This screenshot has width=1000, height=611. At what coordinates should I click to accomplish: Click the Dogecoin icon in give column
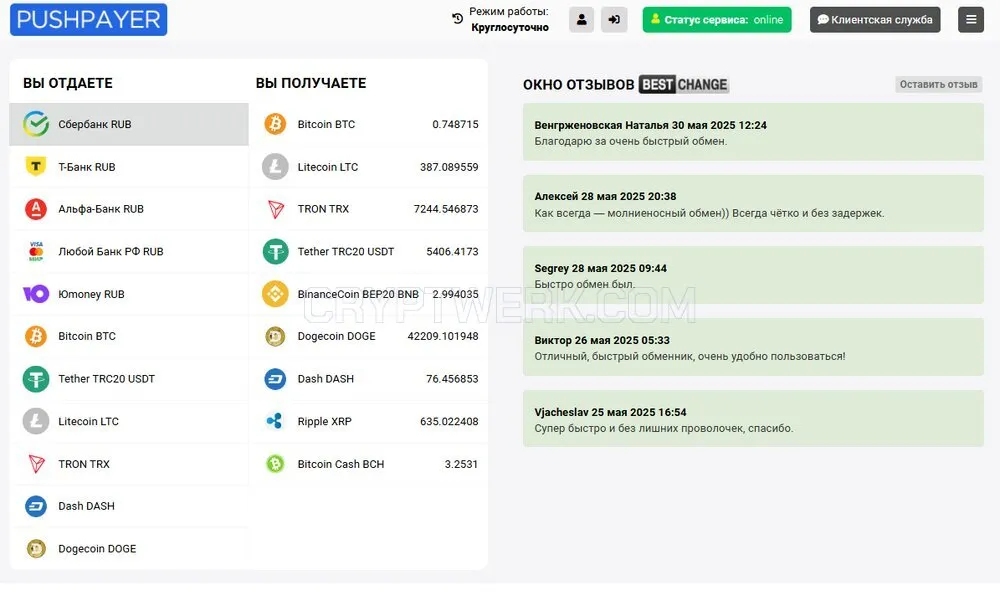click(x=36, y=548)
